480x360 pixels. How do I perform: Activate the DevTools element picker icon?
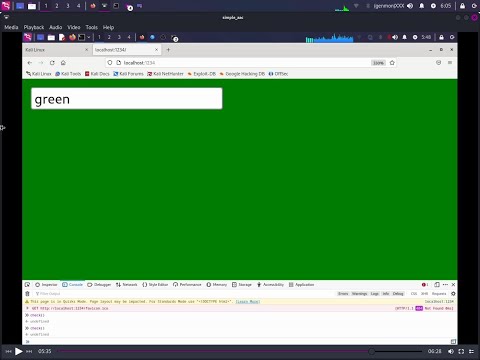click(x=27, y=284)
